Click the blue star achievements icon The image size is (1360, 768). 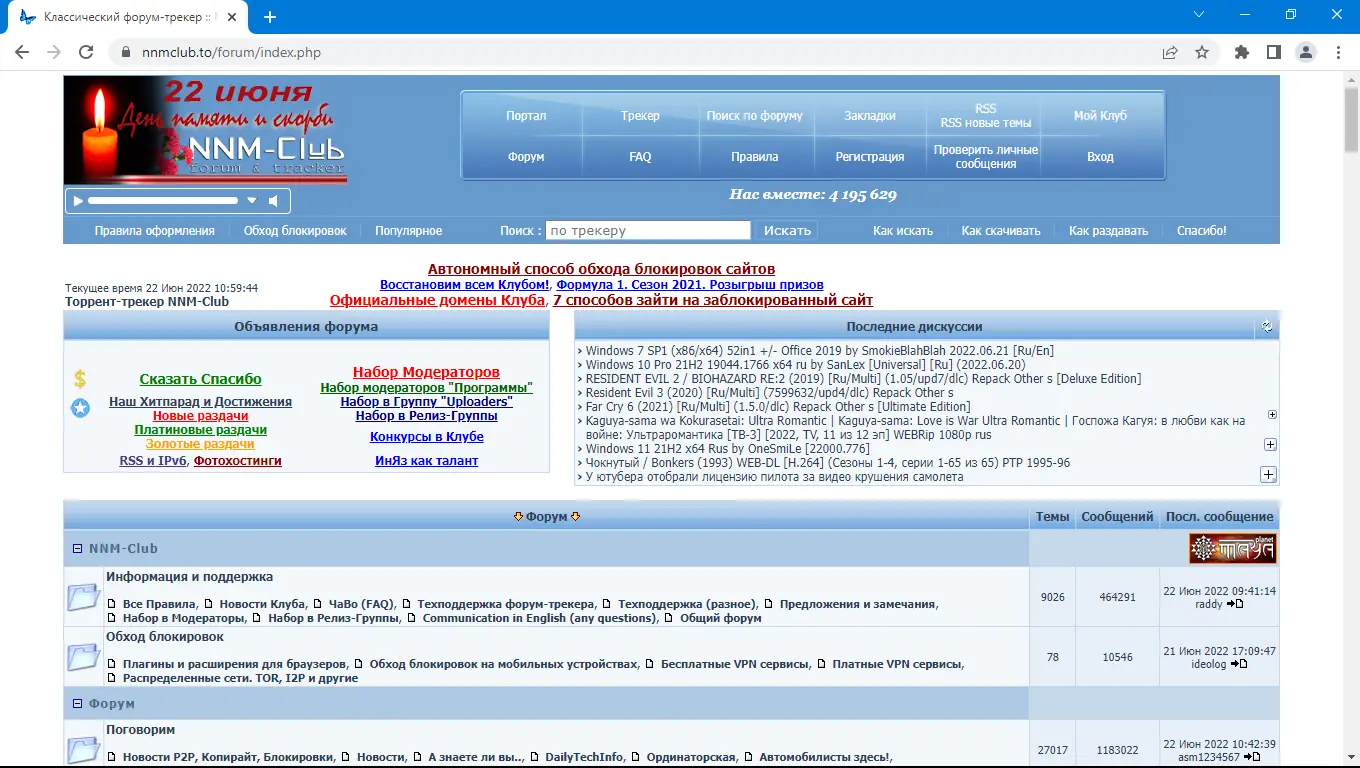pos(80,407)
